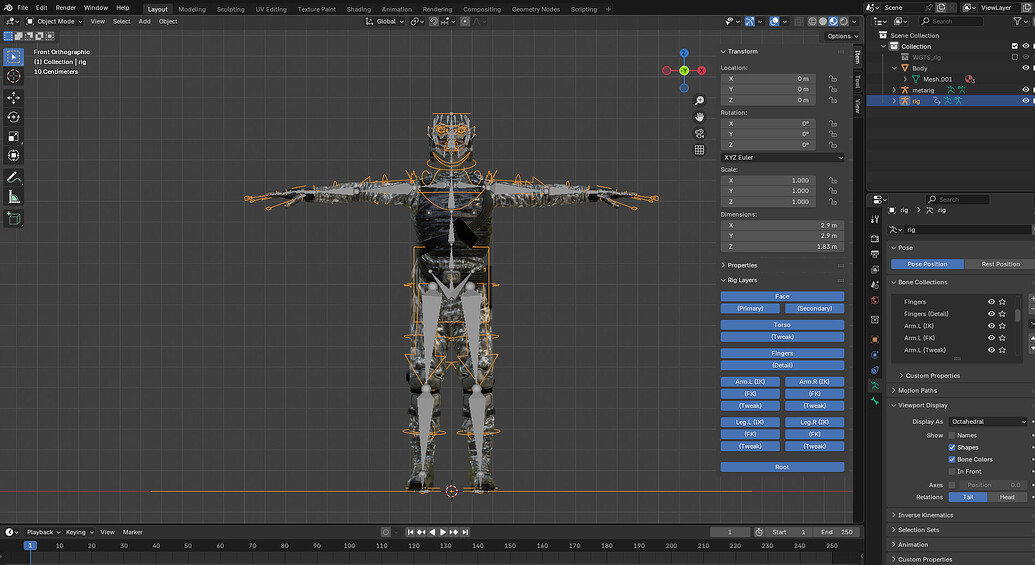Open the Object Data armature properties tab
This screenshot has width=1035, height=565.
(875, 385)
